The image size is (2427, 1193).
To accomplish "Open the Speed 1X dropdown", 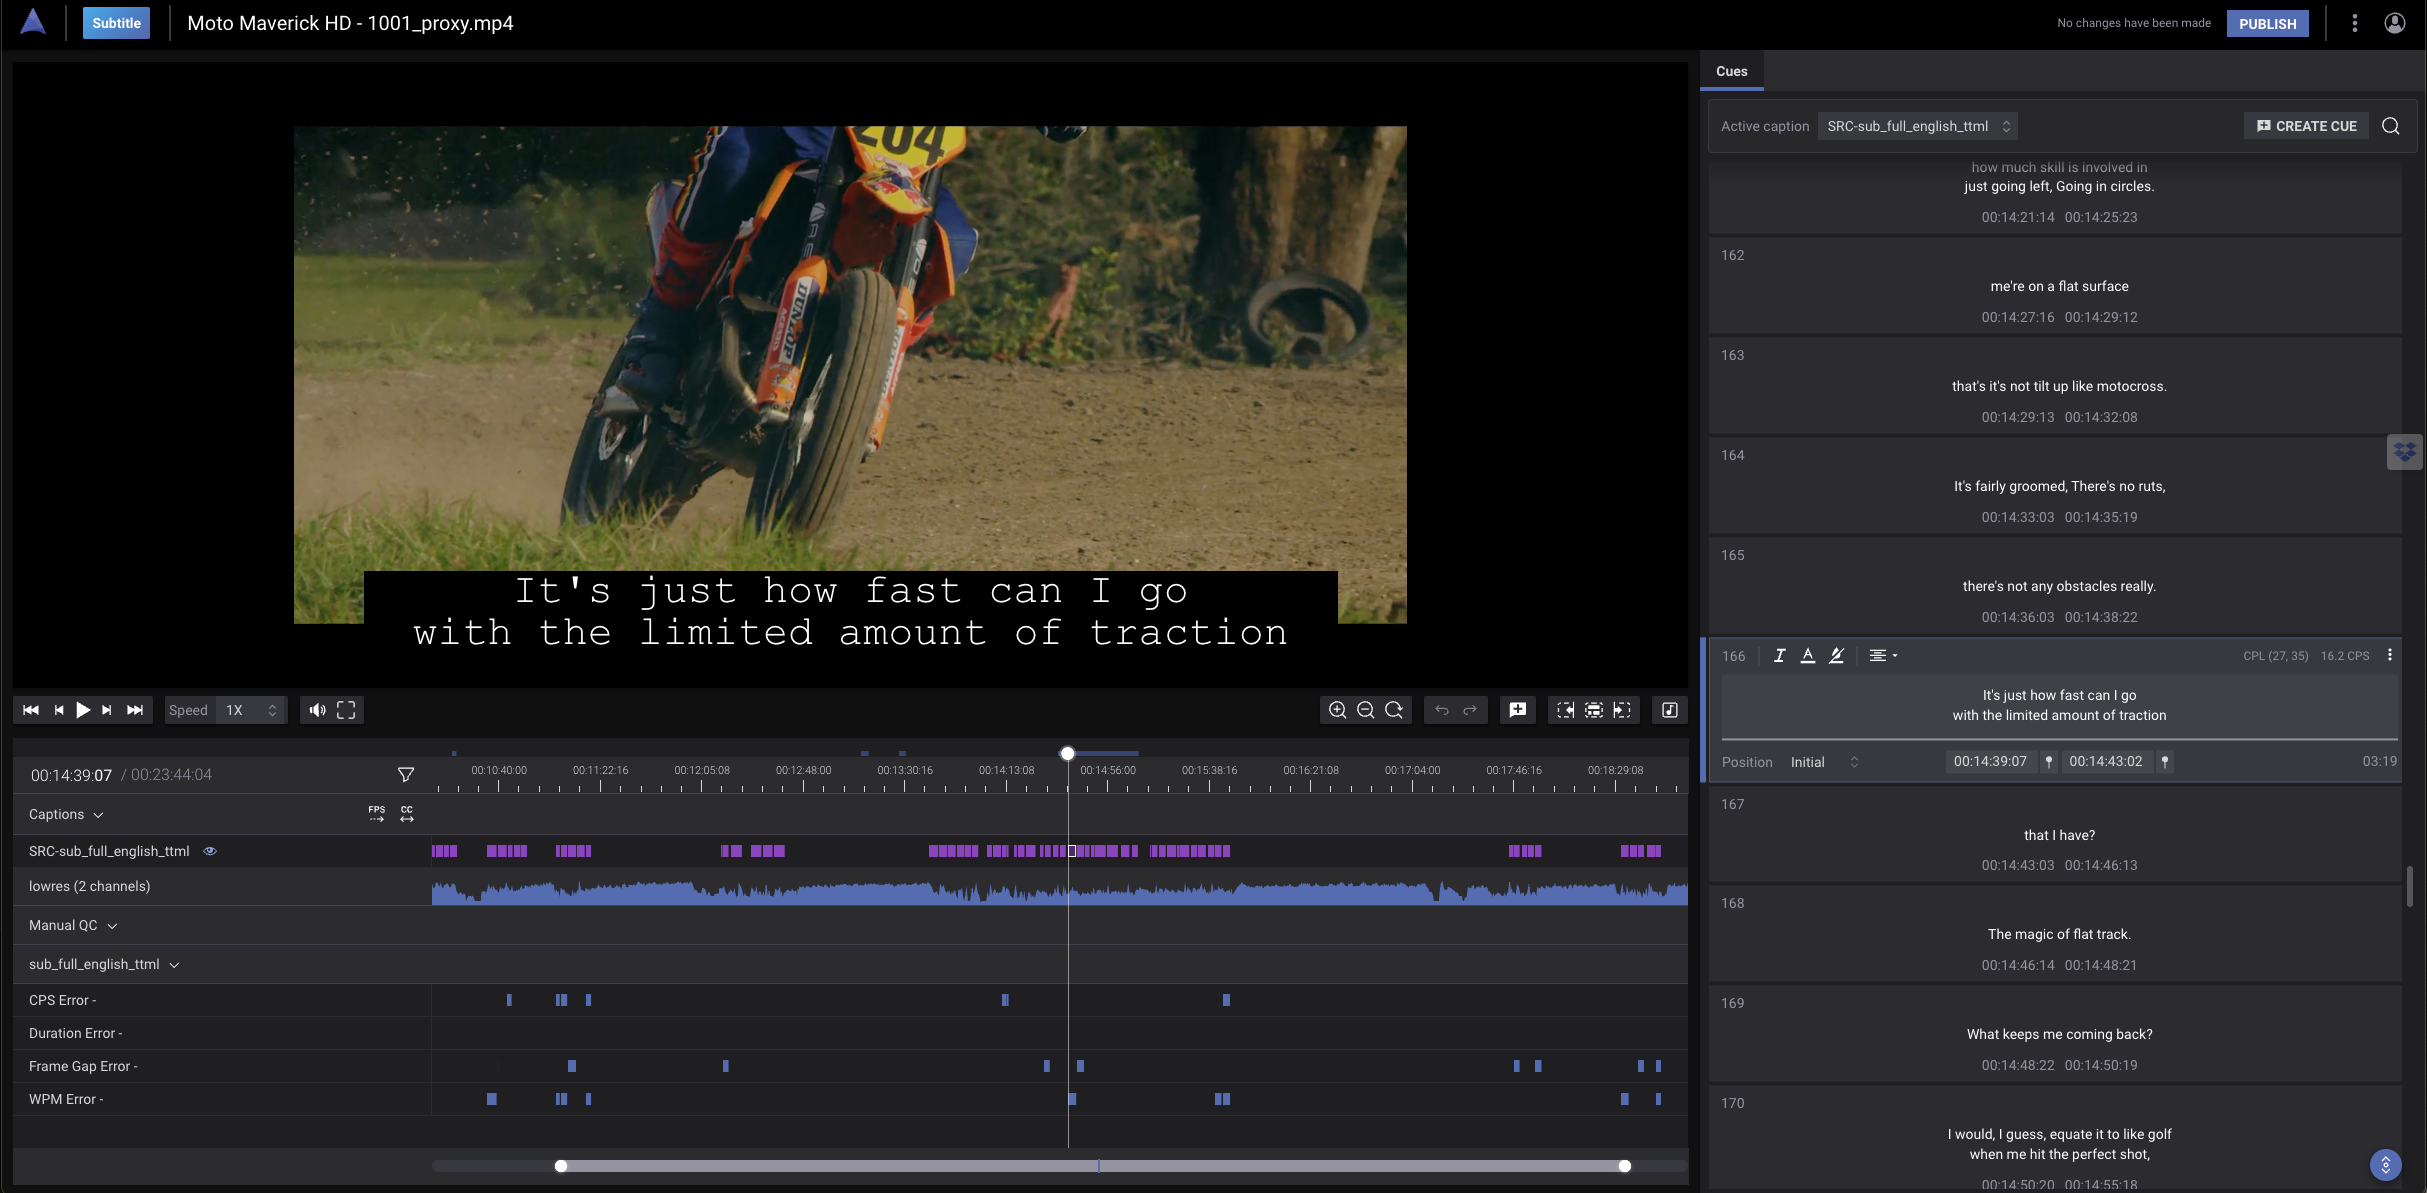I will (250, 710).
